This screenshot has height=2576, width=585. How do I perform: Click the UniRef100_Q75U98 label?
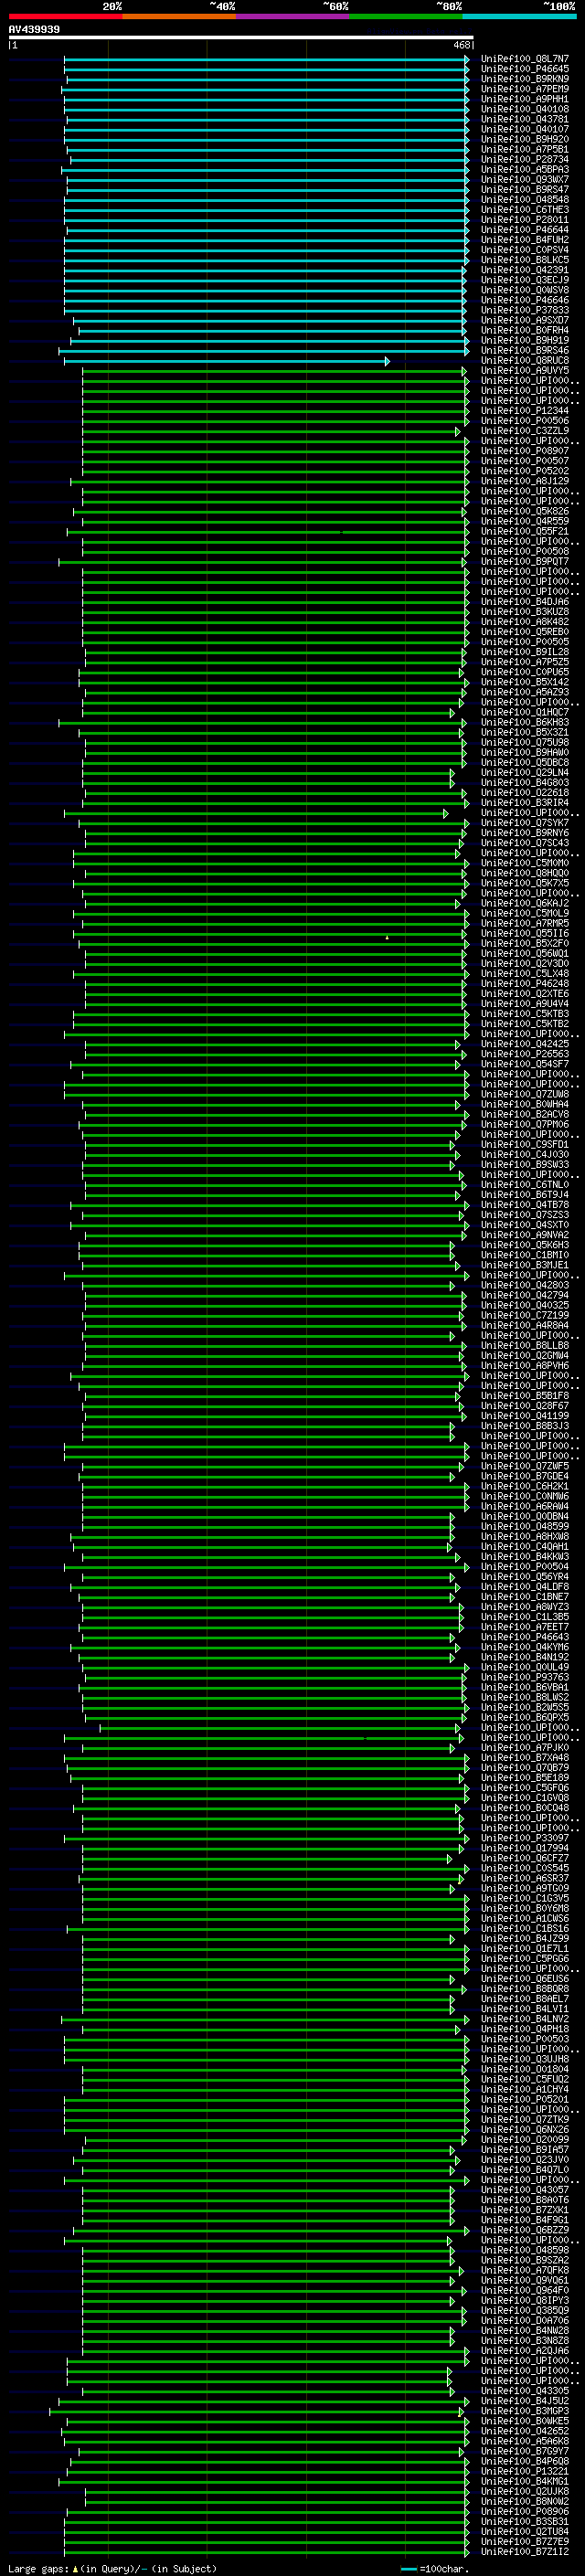(525, 743)
